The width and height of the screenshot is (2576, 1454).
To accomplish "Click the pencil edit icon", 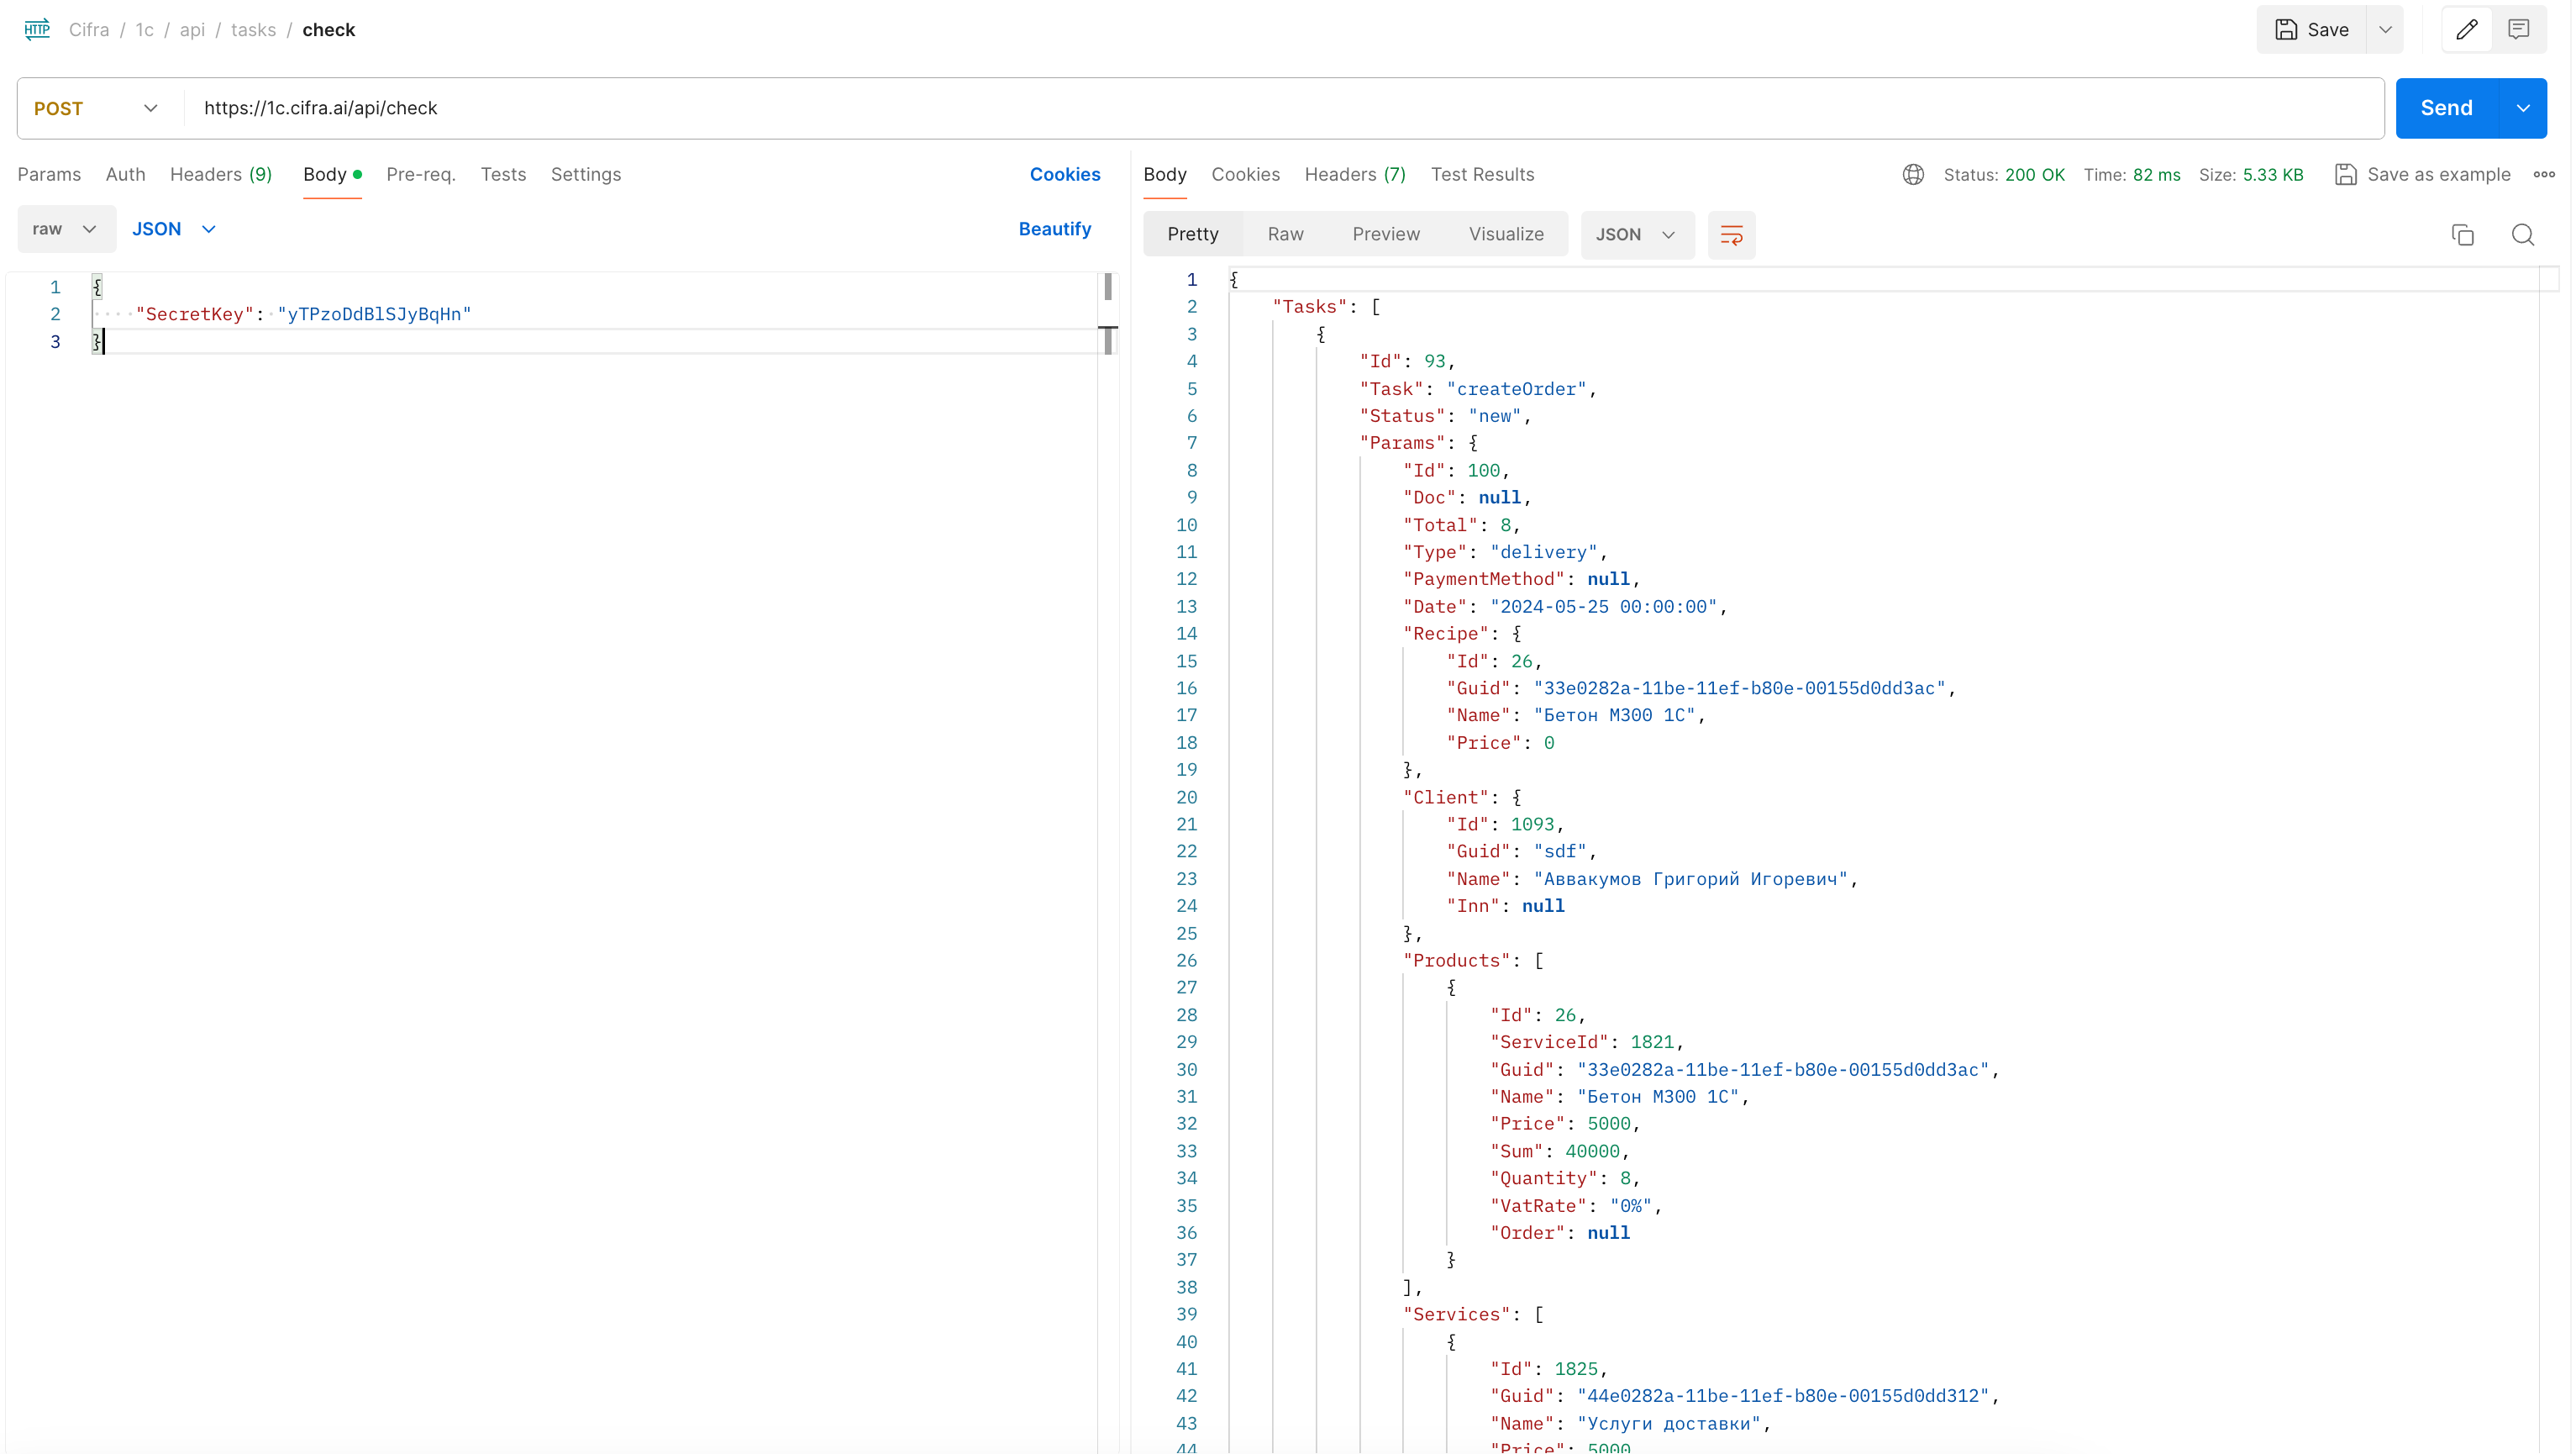I will point(2466,30).
